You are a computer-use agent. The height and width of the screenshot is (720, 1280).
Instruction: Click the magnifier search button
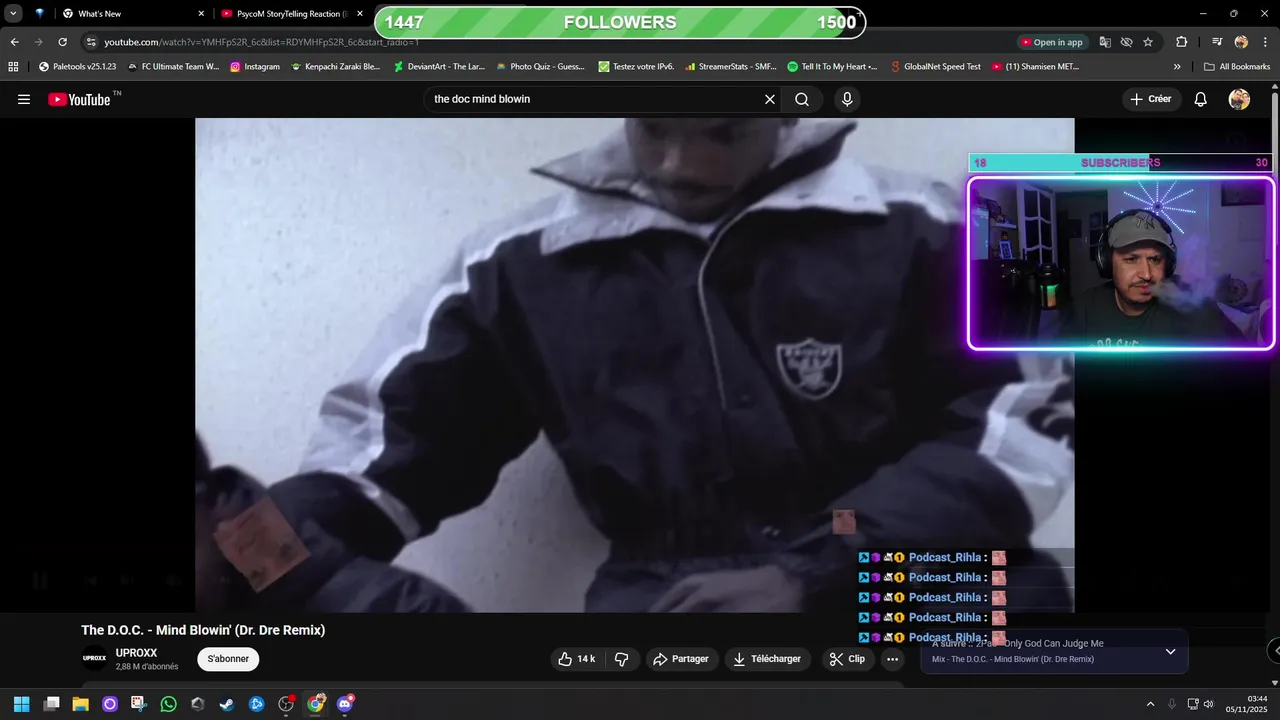click(x=802, y=99)
